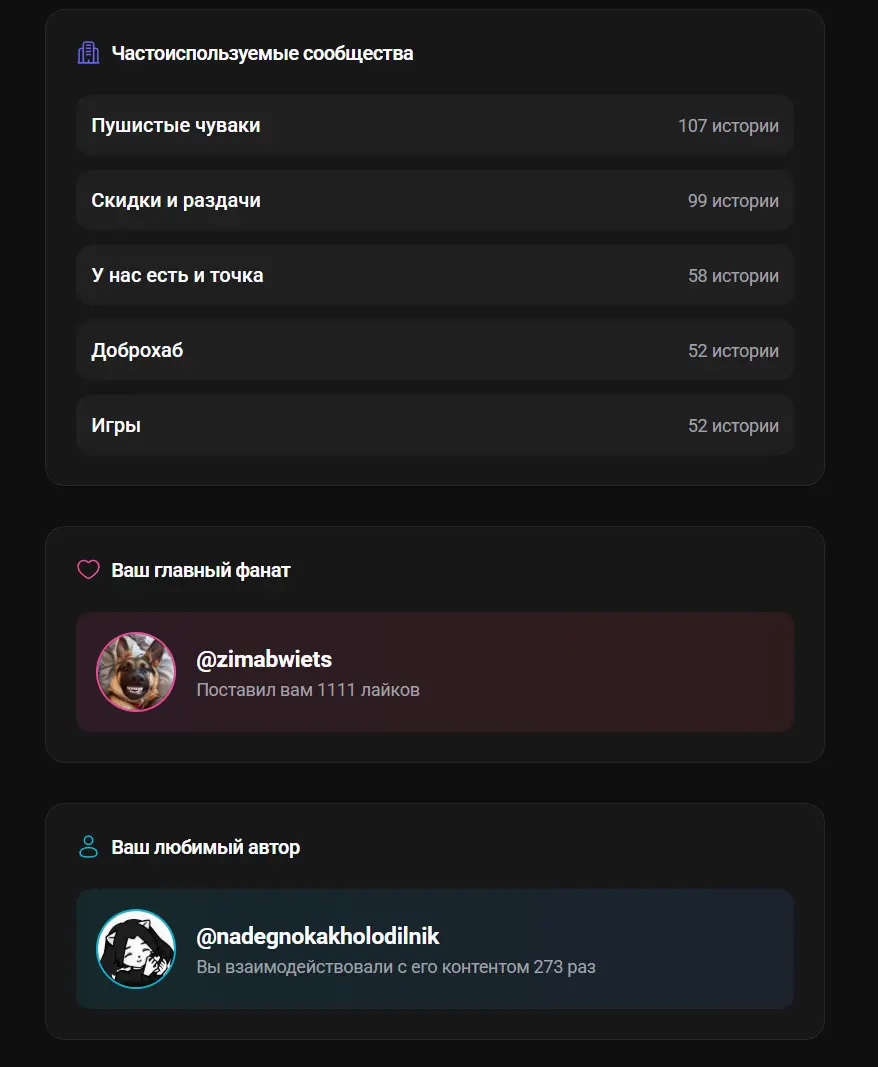The width and height of the screenshot is (878, 1067).
Task: Click the Поставил вам 1111 лайков text
Action: [308, 690]
